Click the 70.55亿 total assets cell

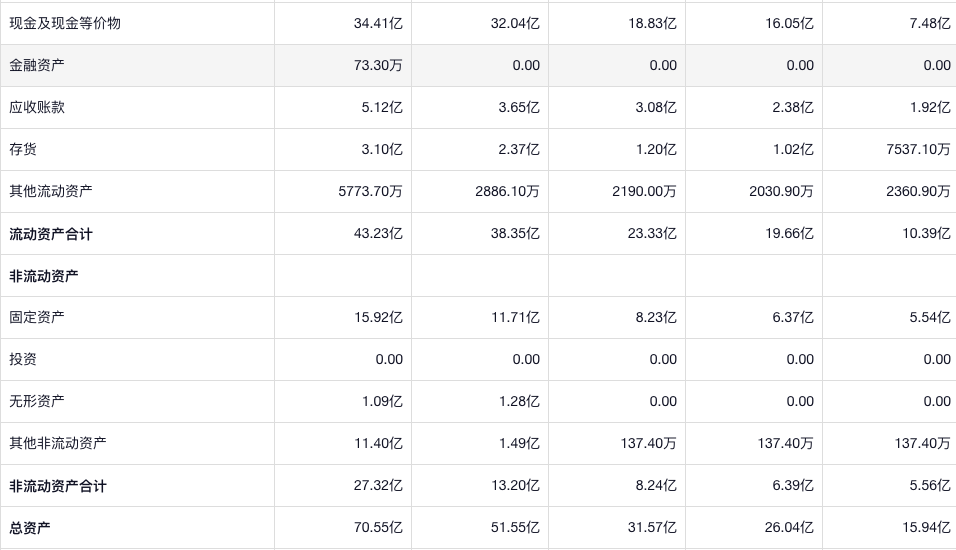pyautogui.click(x=378, y=528)
